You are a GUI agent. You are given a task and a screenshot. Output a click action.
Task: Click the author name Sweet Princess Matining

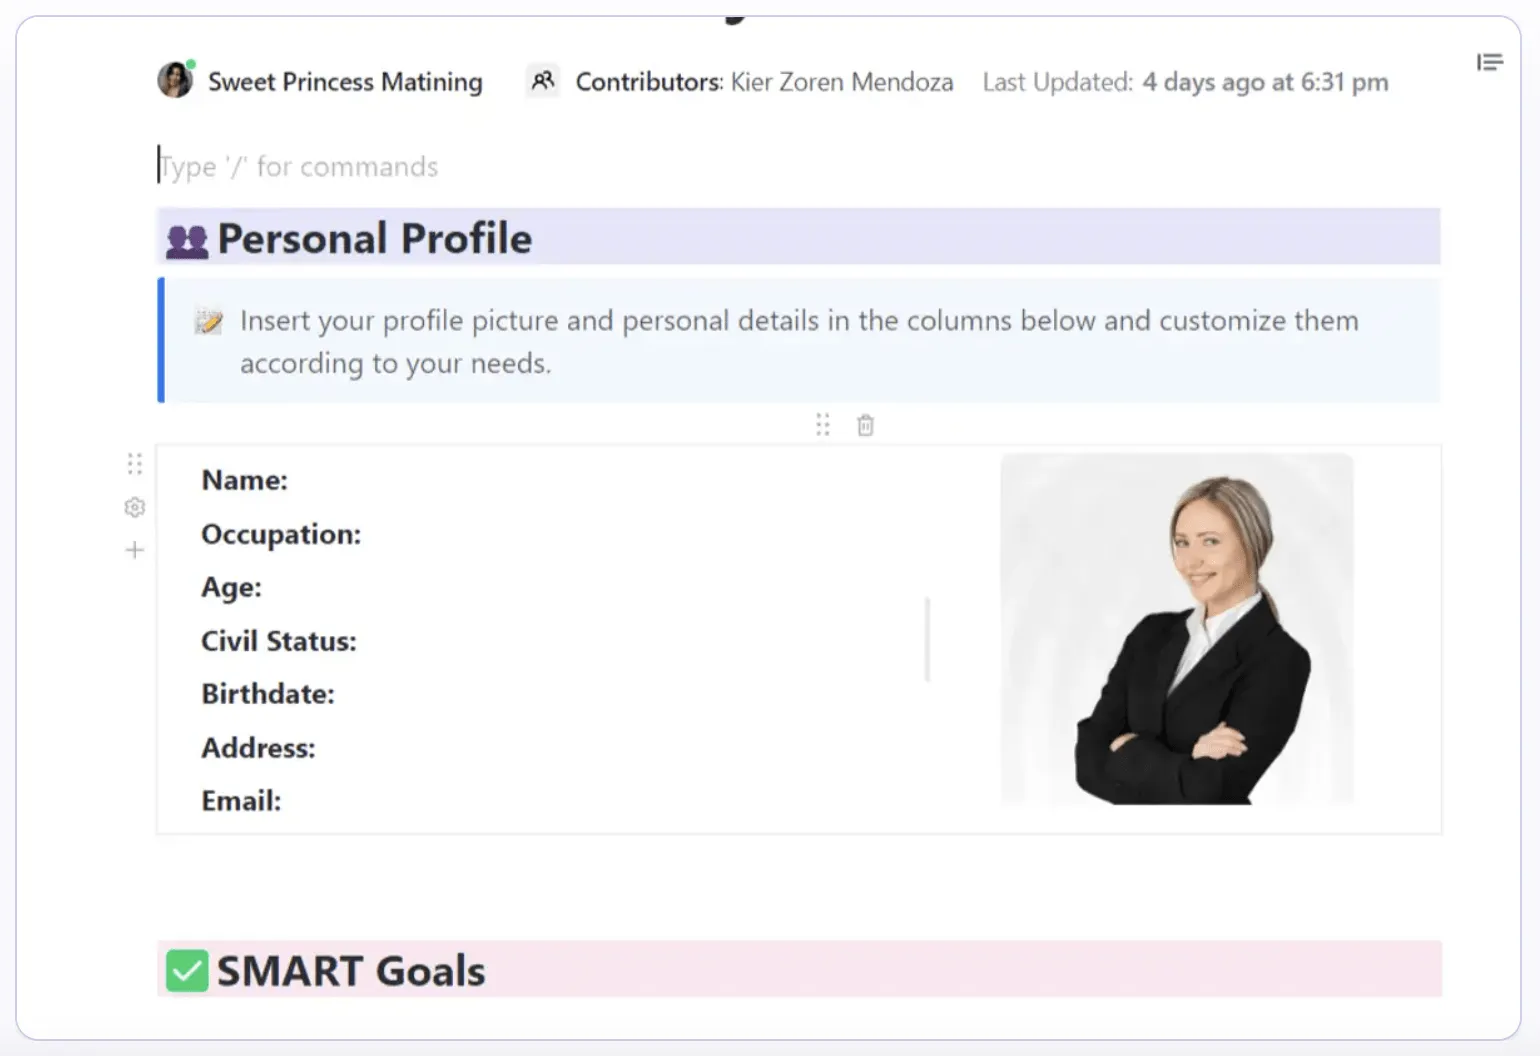345,82
